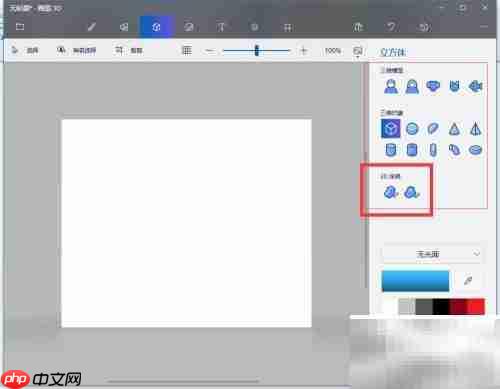Click the horizontal scrollbar at bottom

(x=183, y=381)
